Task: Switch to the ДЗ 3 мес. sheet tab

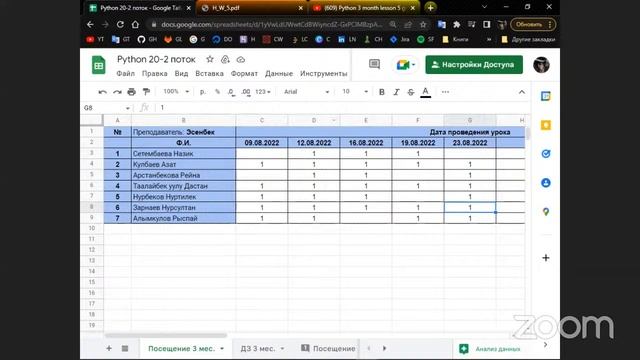Action: point(258,349)
